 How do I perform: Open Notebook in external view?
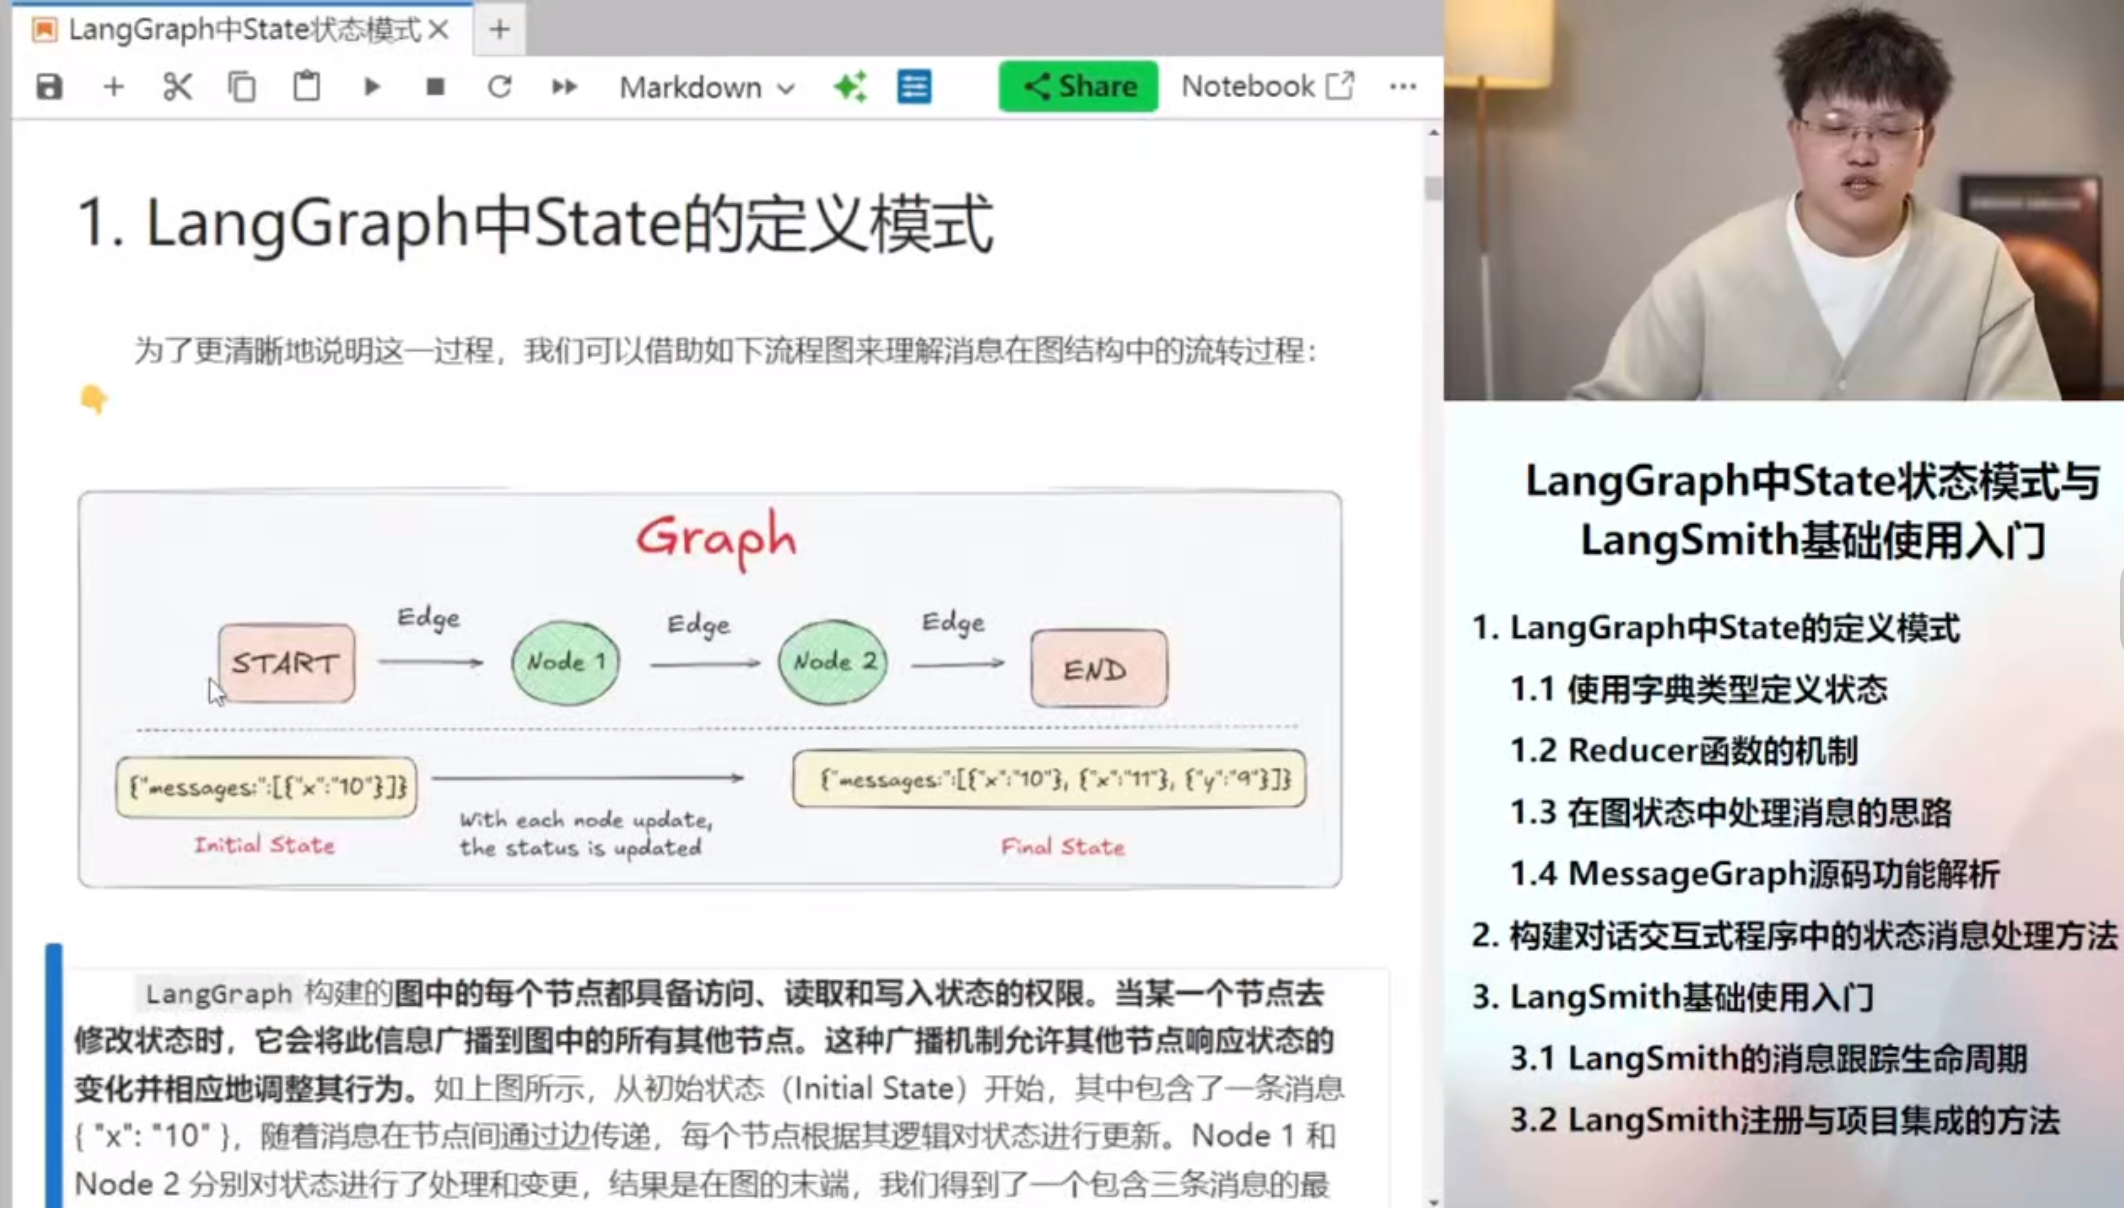point(1267,86)
